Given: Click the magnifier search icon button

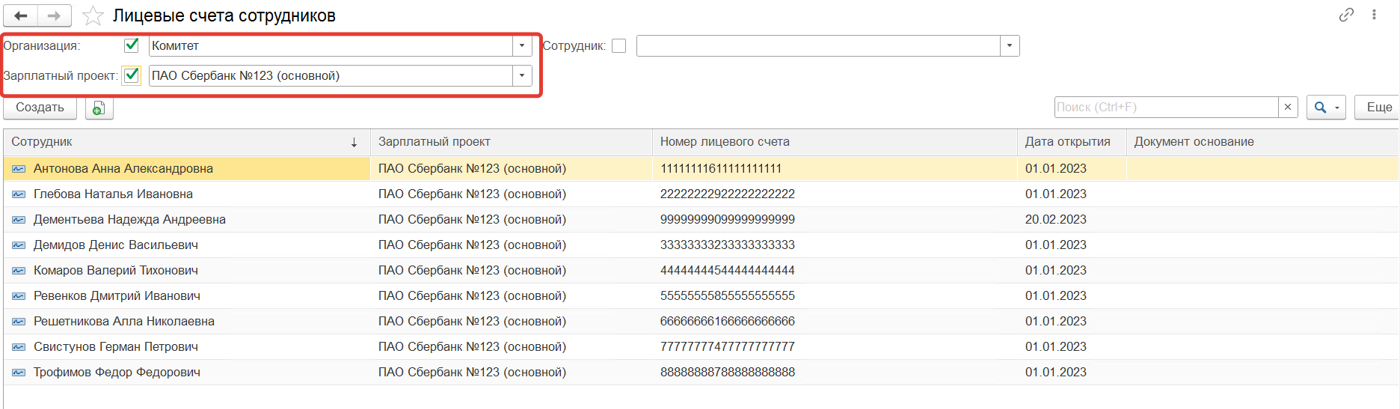Looking at the screenshot, I should 1321,108.
